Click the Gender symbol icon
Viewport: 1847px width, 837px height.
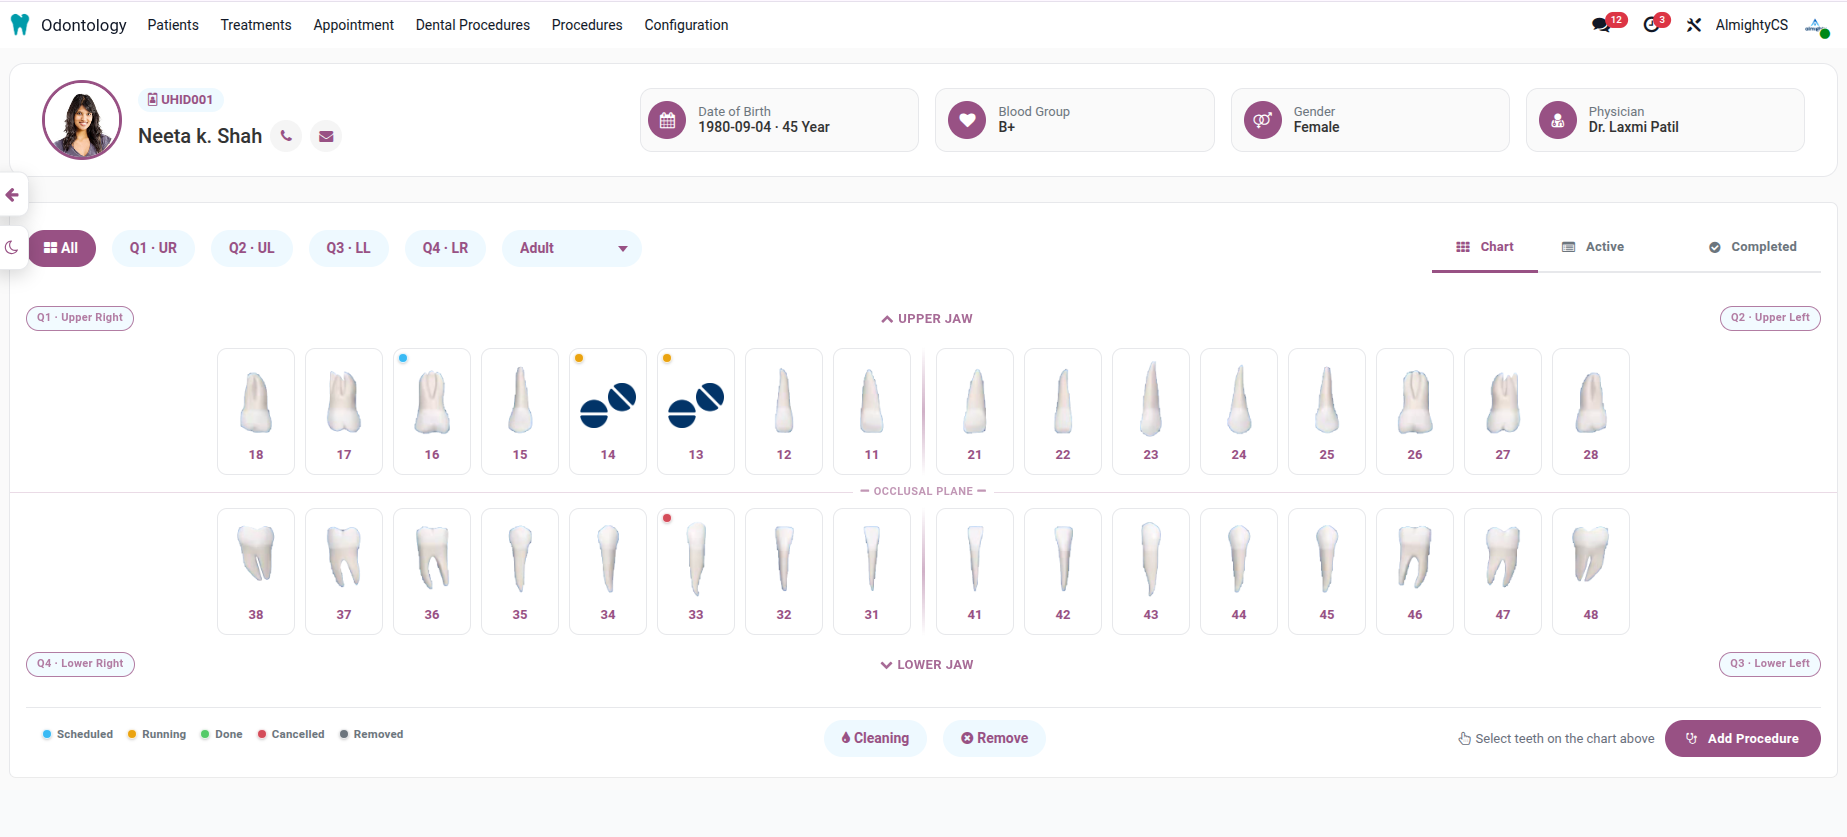pos(1263,121)
